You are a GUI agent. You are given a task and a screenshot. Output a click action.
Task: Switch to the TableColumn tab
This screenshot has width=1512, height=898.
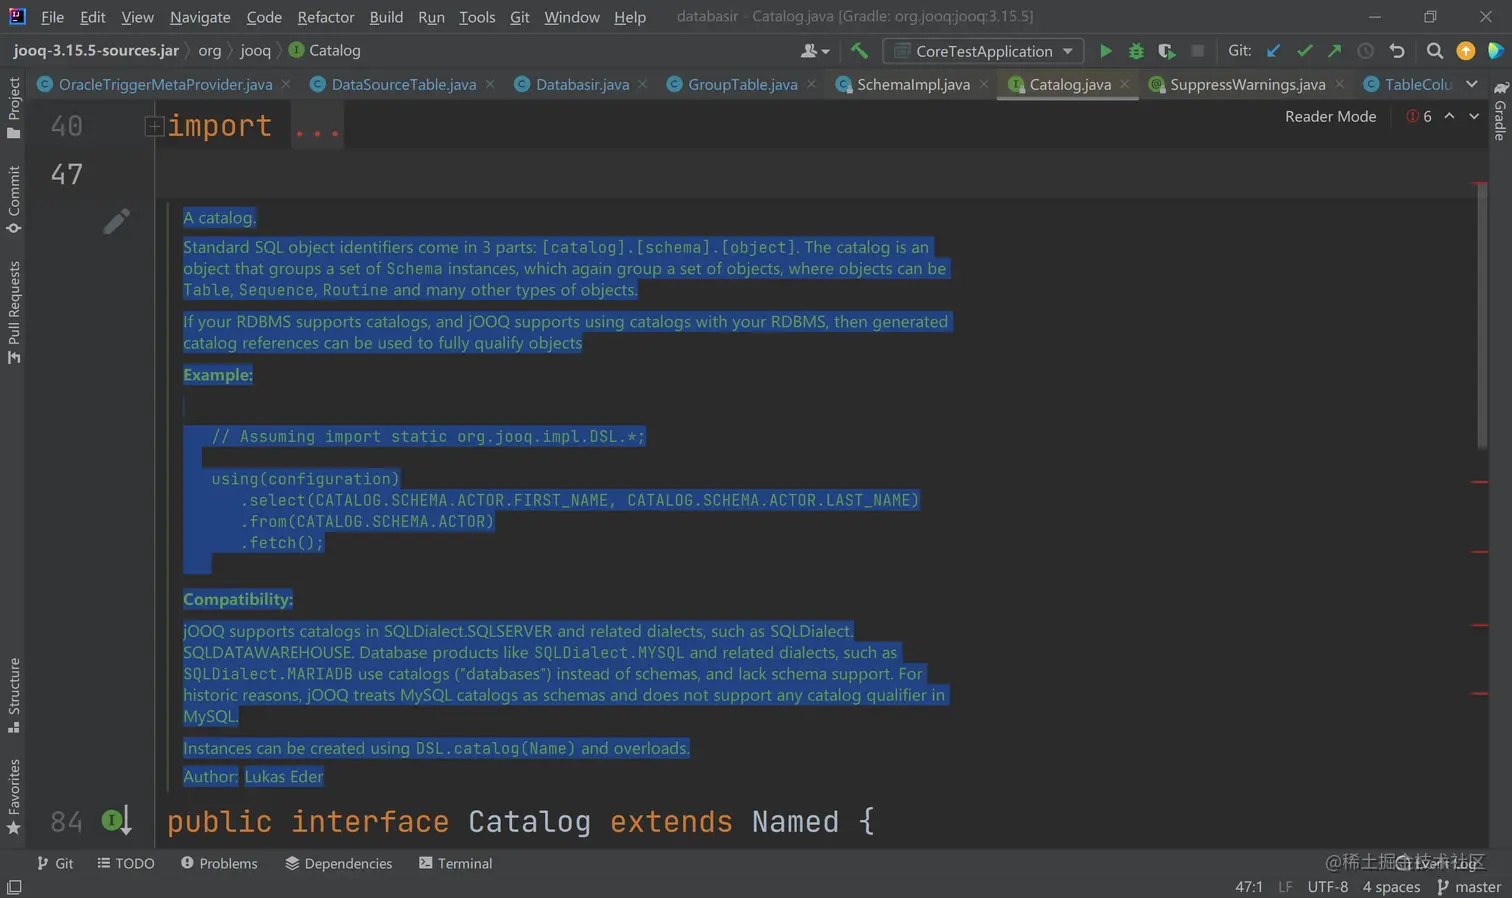(1408, 85)
